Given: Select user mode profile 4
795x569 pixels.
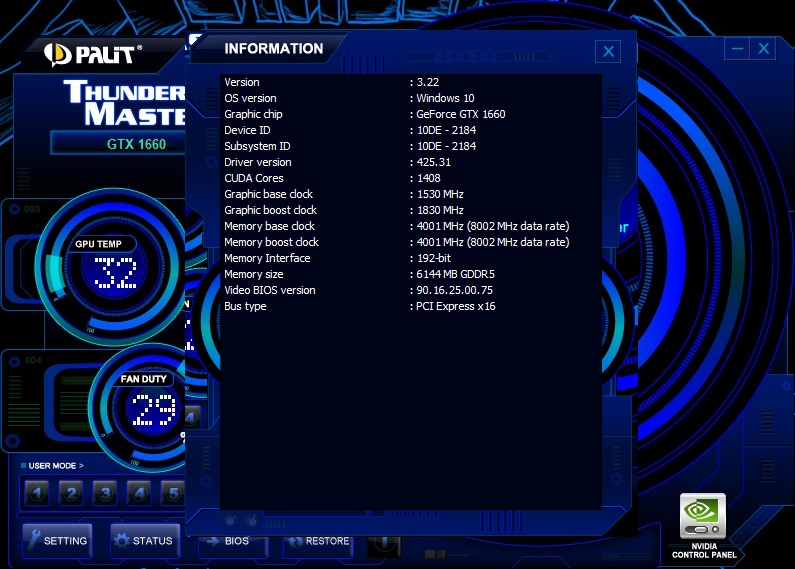Looking at the screenshot, I should click(x=139, y=493).
